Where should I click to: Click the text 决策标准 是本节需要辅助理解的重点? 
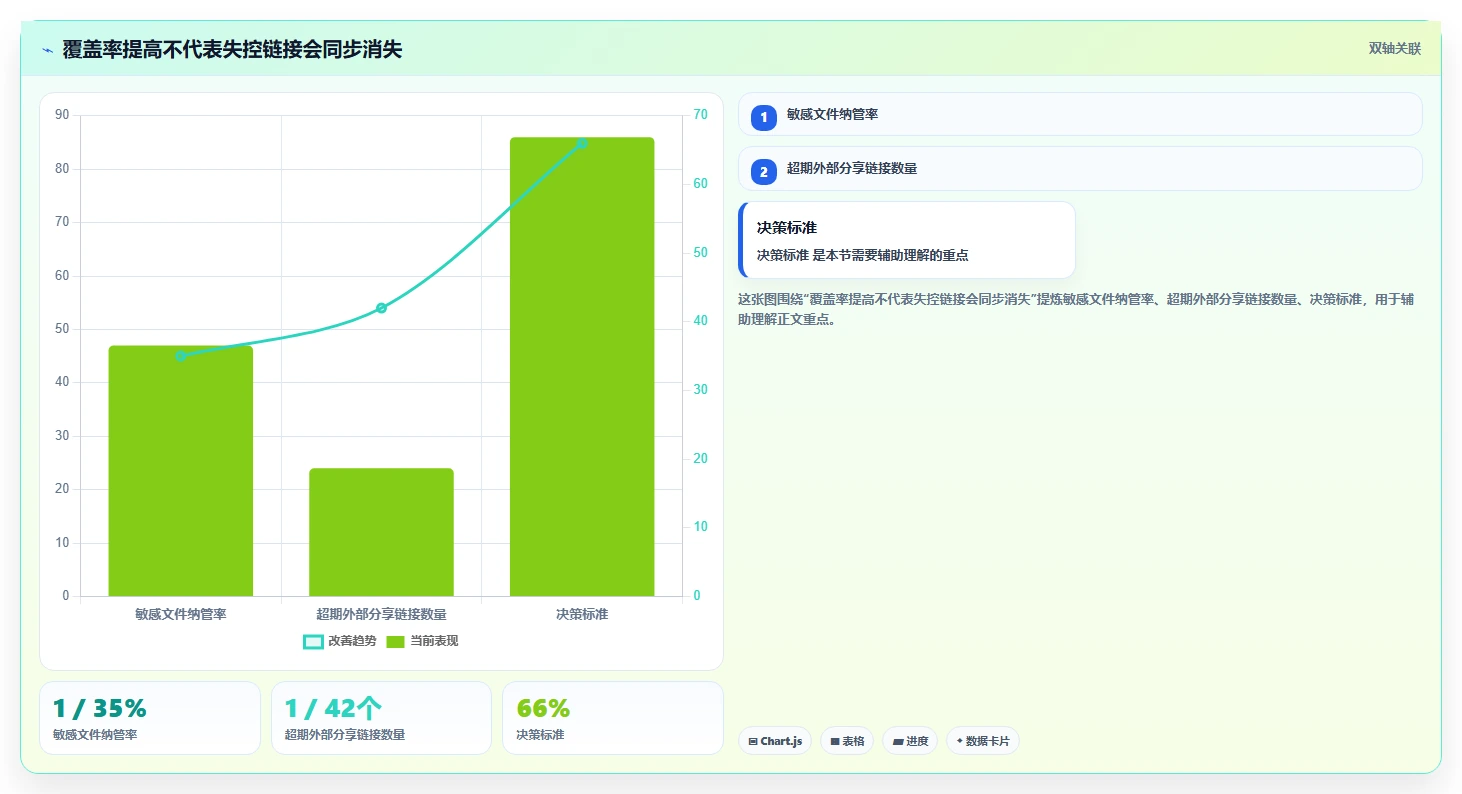[862, 255]
